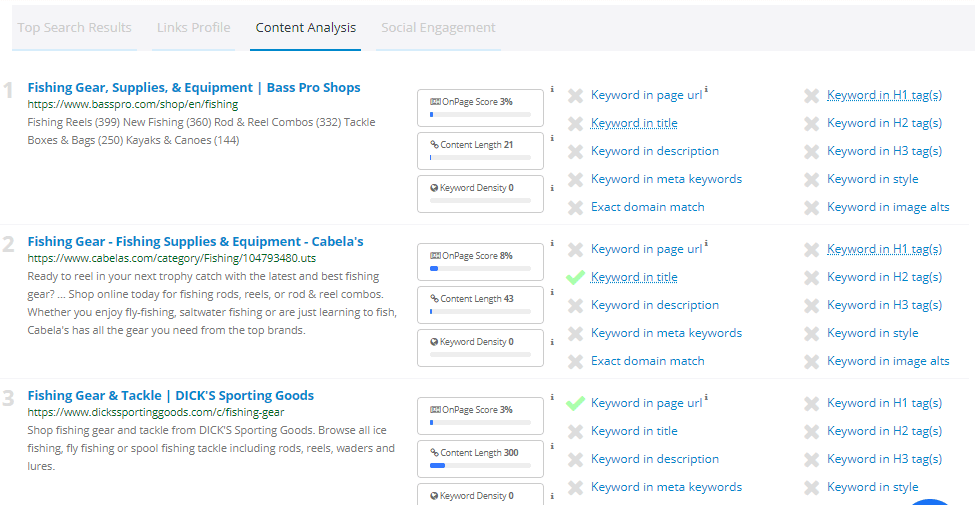The width and height of the screenshot is (975, 505).
Task: Open the Social Engagement tab
Action: pos(438,28)
